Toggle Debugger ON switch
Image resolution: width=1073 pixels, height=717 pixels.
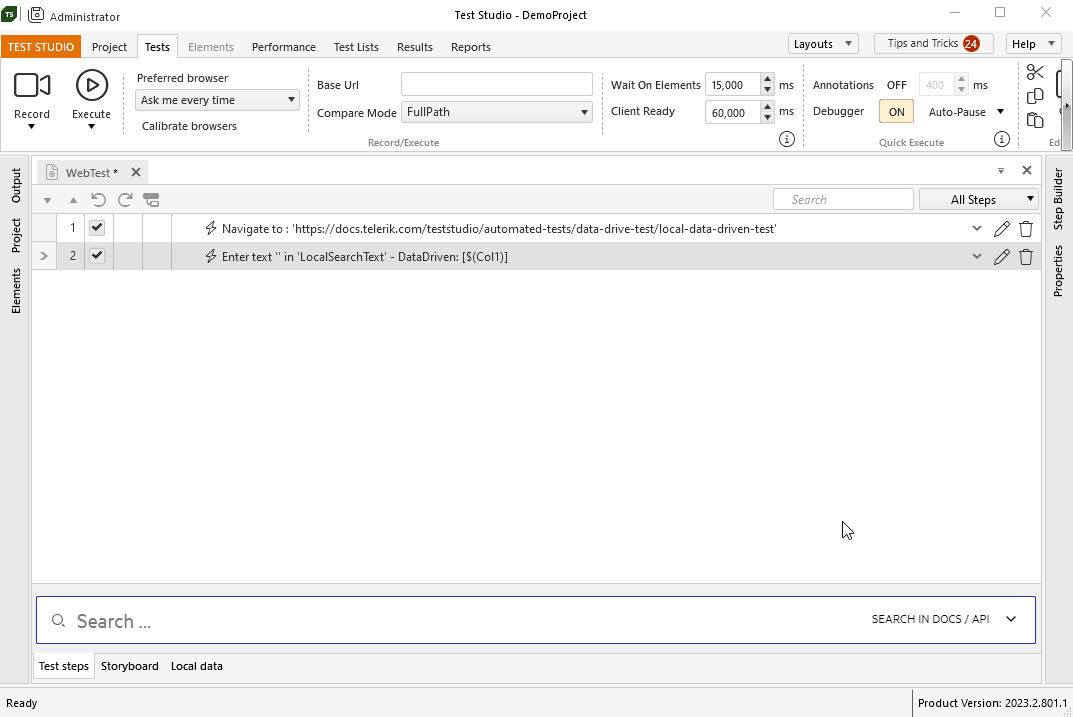click(896, 112)
